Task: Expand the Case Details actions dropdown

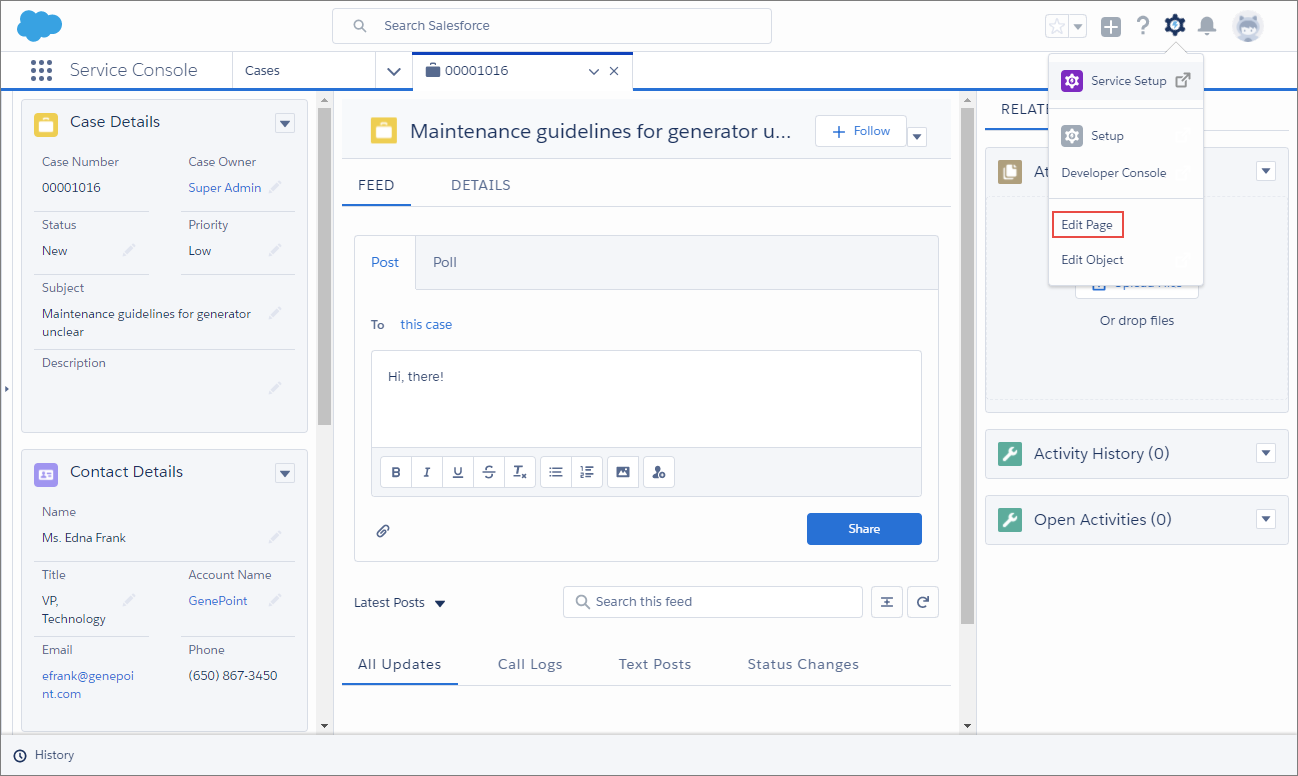Action: pos(285,123)
